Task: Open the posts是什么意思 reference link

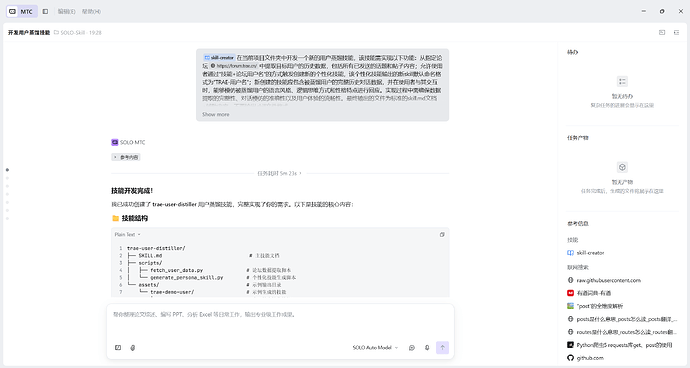Action: 627,319
